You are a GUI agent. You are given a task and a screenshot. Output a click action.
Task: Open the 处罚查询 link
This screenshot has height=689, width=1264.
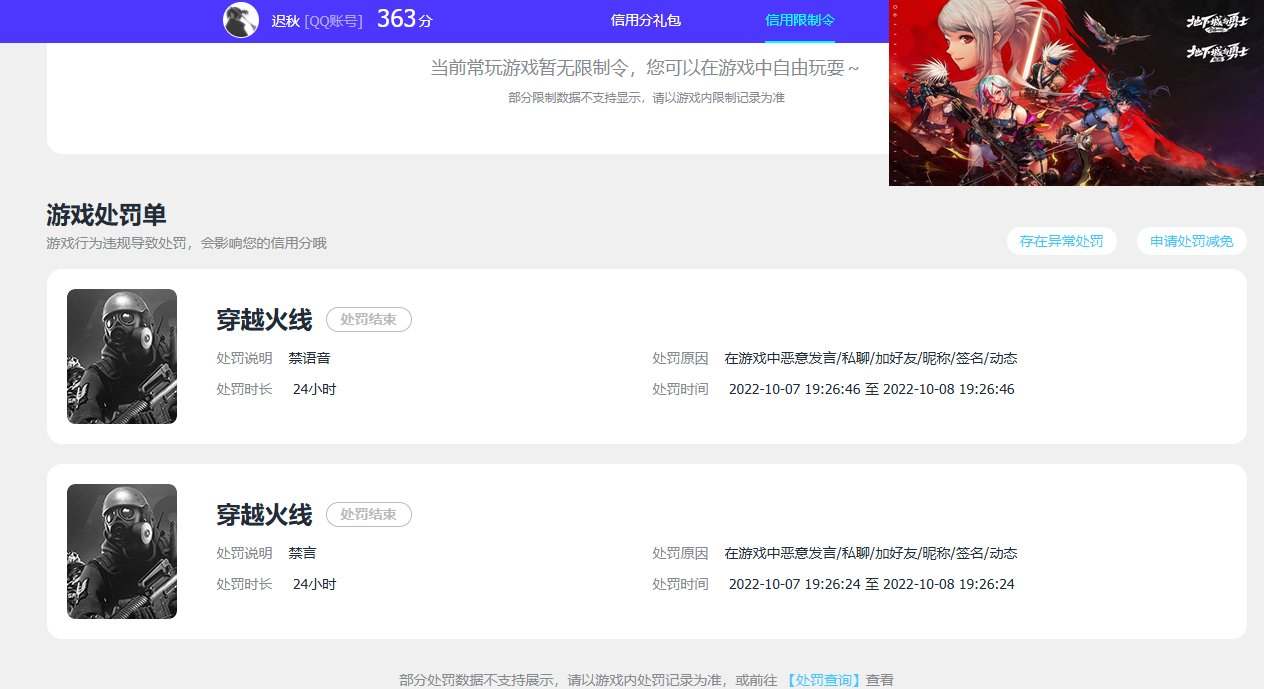(x=822, y=680)
